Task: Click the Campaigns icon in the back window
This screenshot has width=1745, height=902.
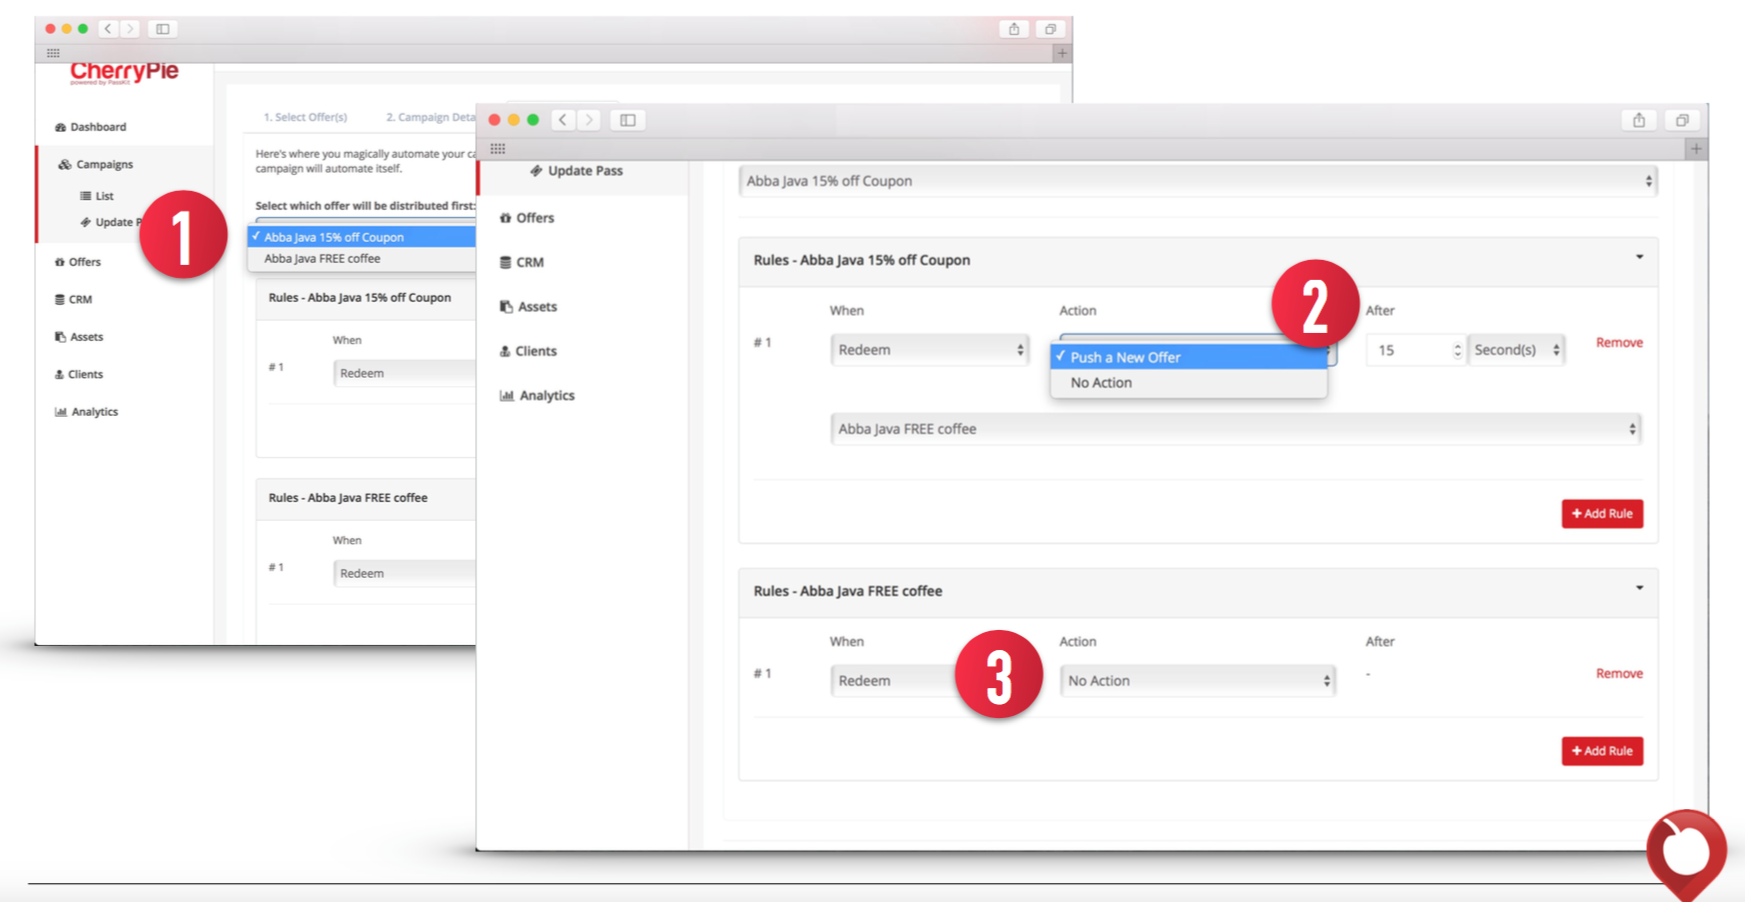Action: [64, 164]
